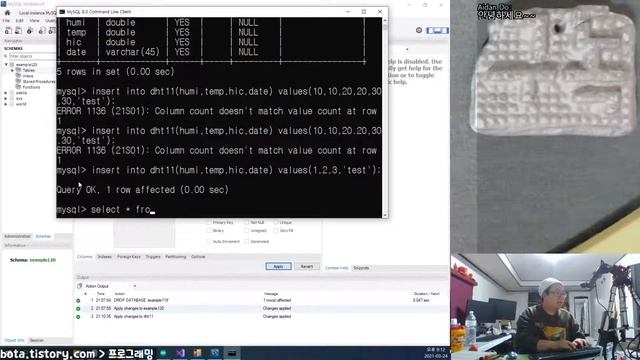Expand the Tables node arrow
This screenshot has width=640, height=360.
[13, 70]
